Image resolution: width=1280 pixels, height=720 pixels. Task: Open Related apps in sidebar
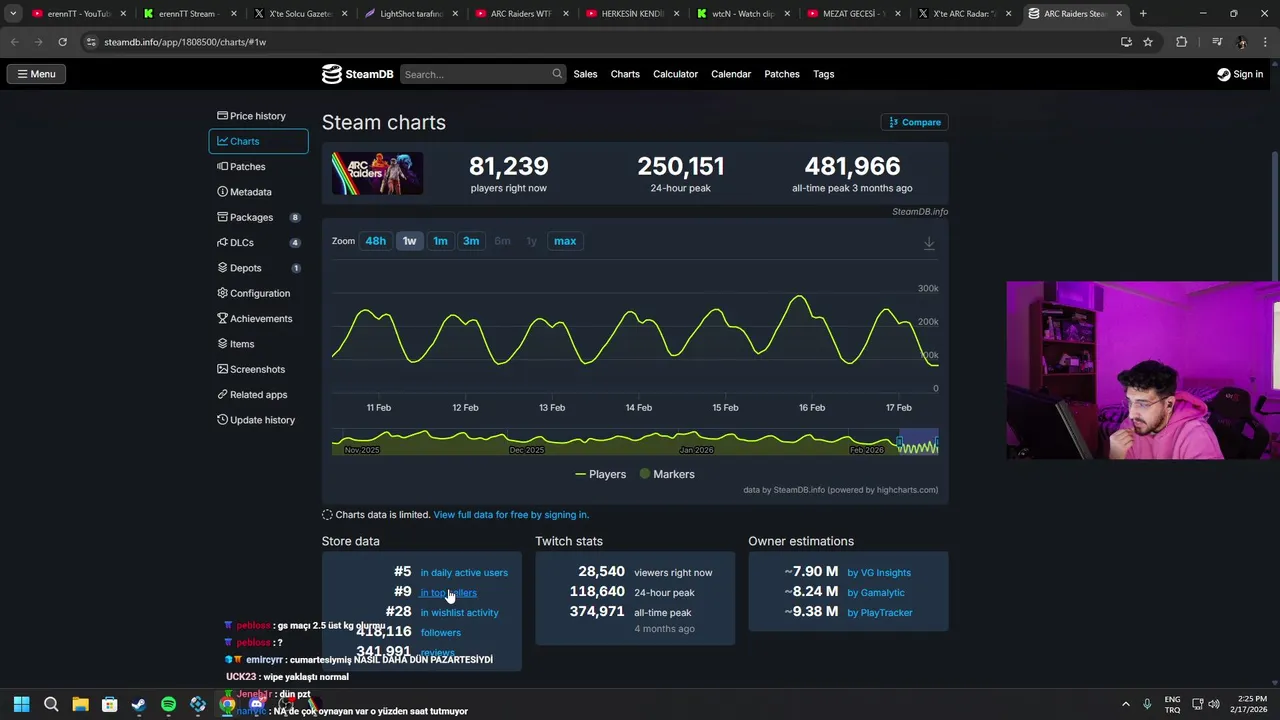(258, 395)
